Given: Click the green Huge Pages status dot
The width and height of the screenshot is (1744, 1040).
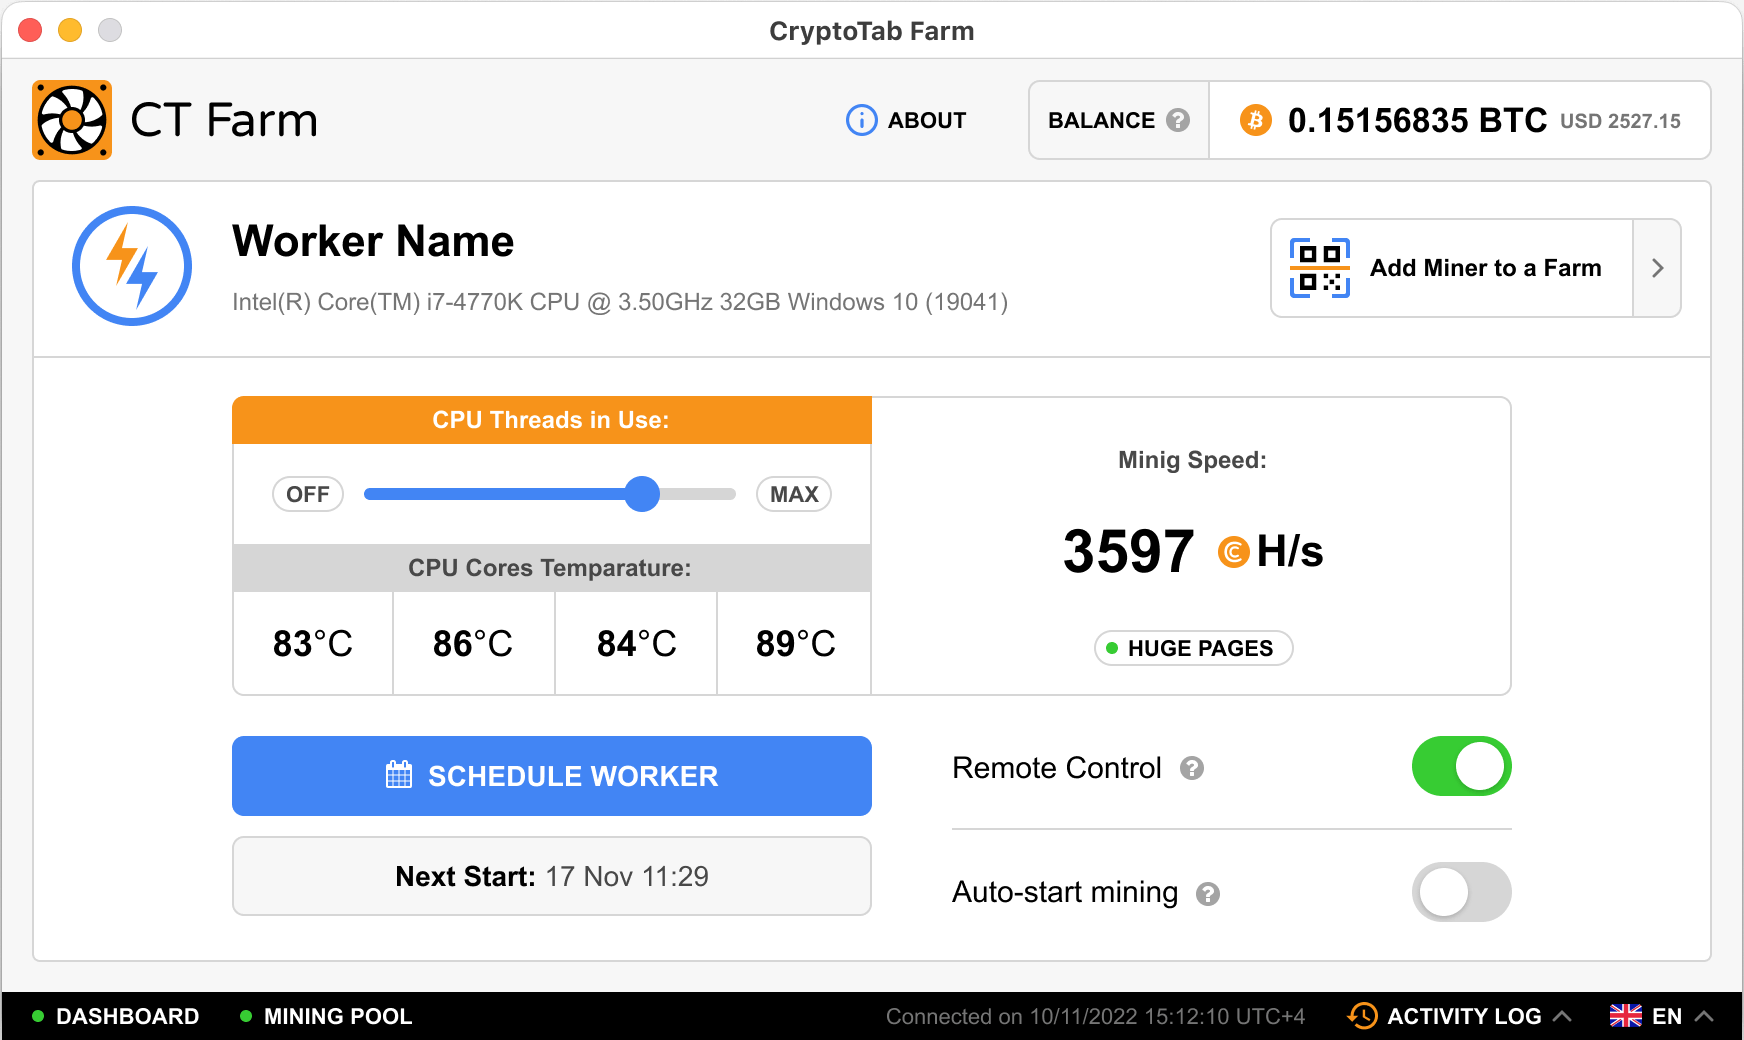Looking at the screenshot, I should (x=1112, y=648).
